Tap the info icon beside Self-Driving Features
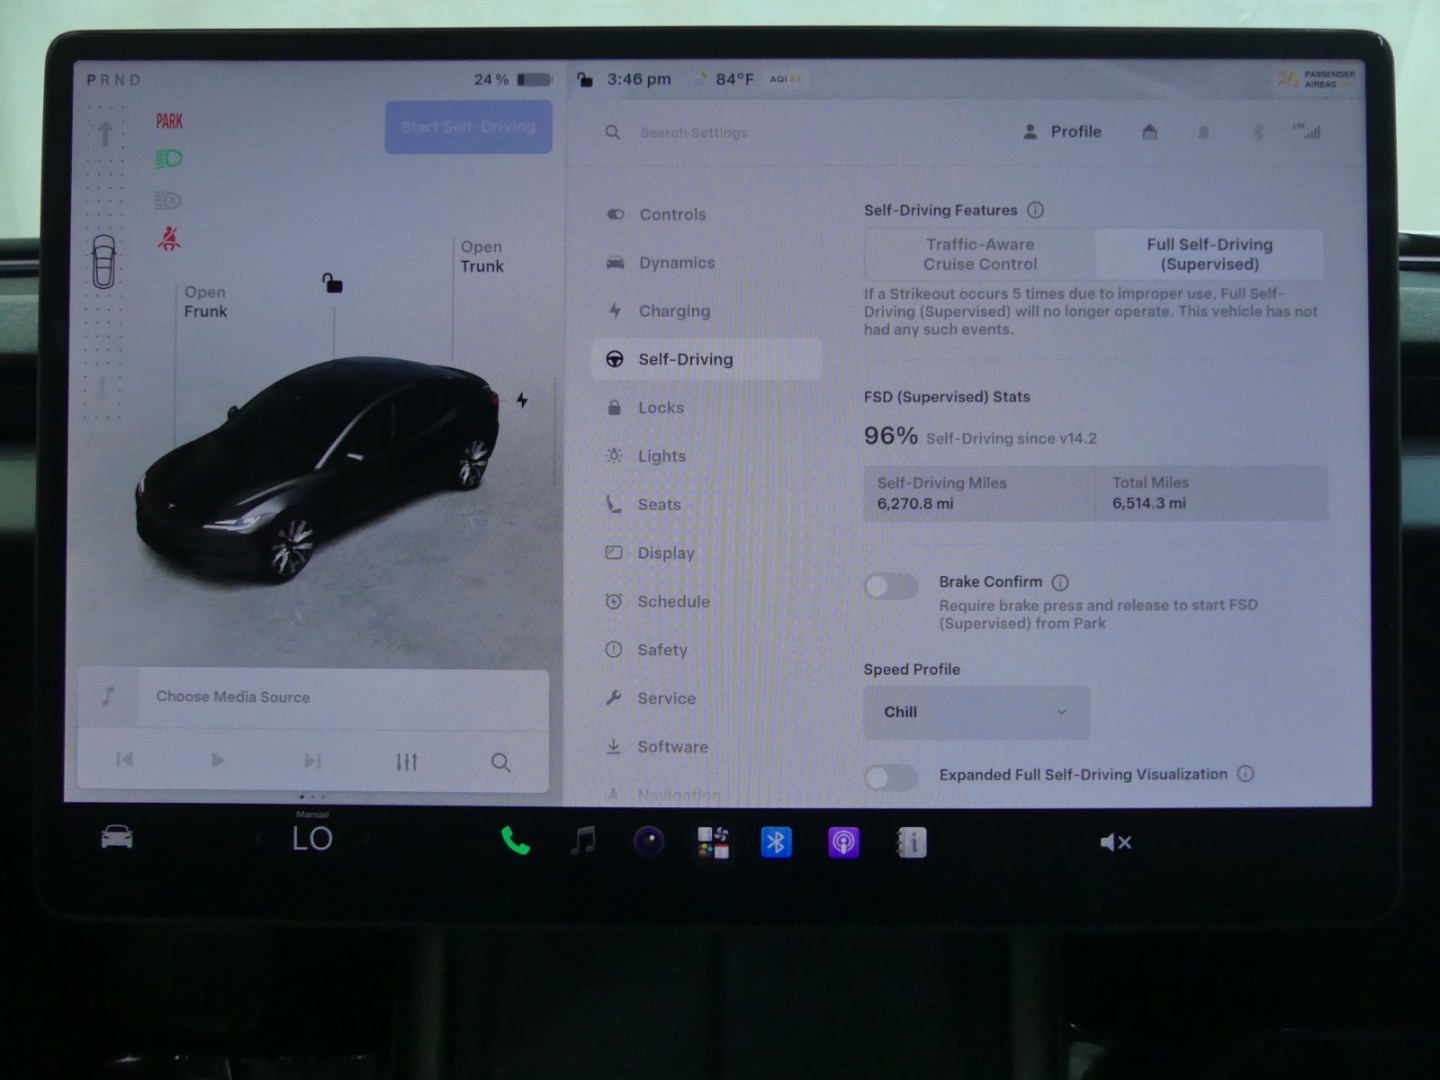Image resolution: width=1440 pixels, height=1080 pixels. [x=1036, y=210]
